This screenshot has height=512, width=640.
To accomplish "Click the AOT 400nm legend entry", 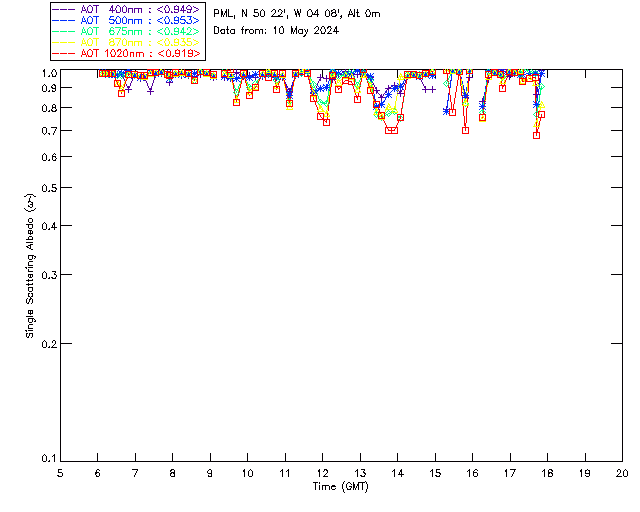I will click(x=127, y=9).
